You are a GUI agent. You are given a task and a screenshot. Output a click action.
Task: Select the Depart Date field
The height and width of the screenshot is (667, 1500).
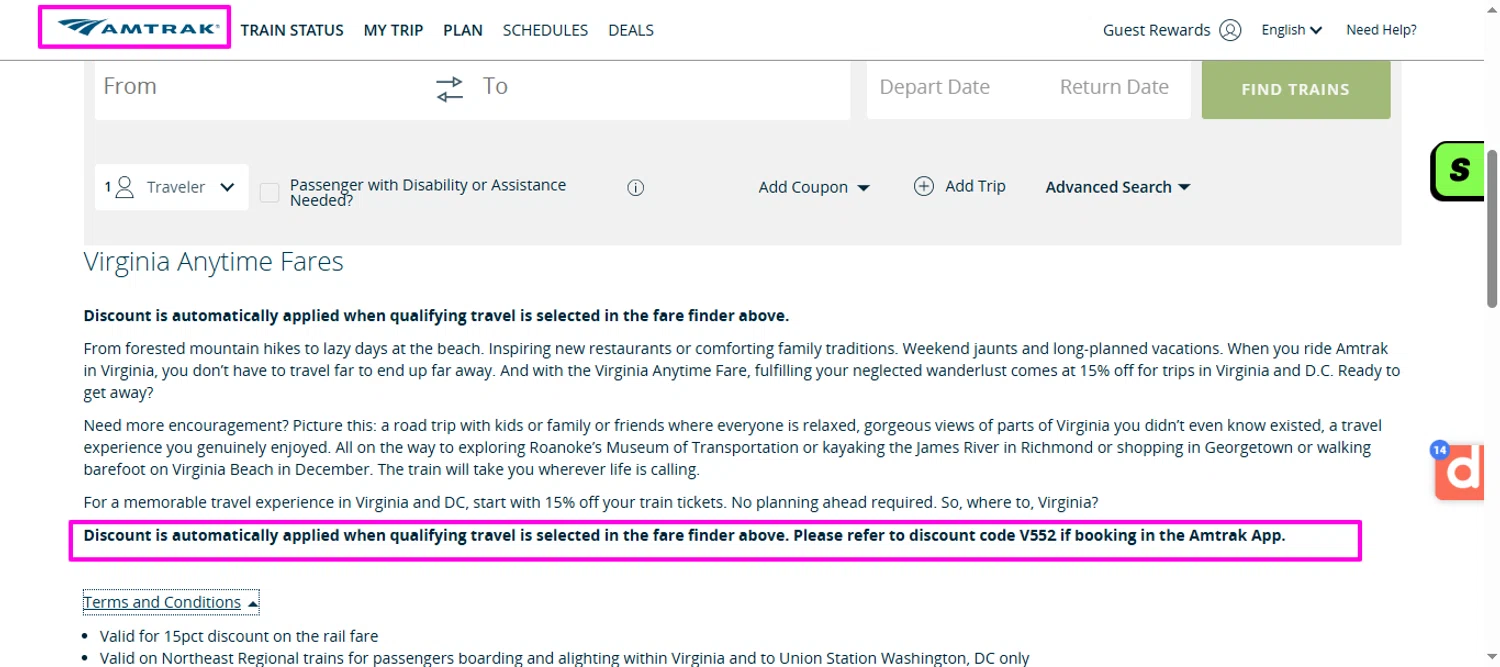[x=934, y=87]
